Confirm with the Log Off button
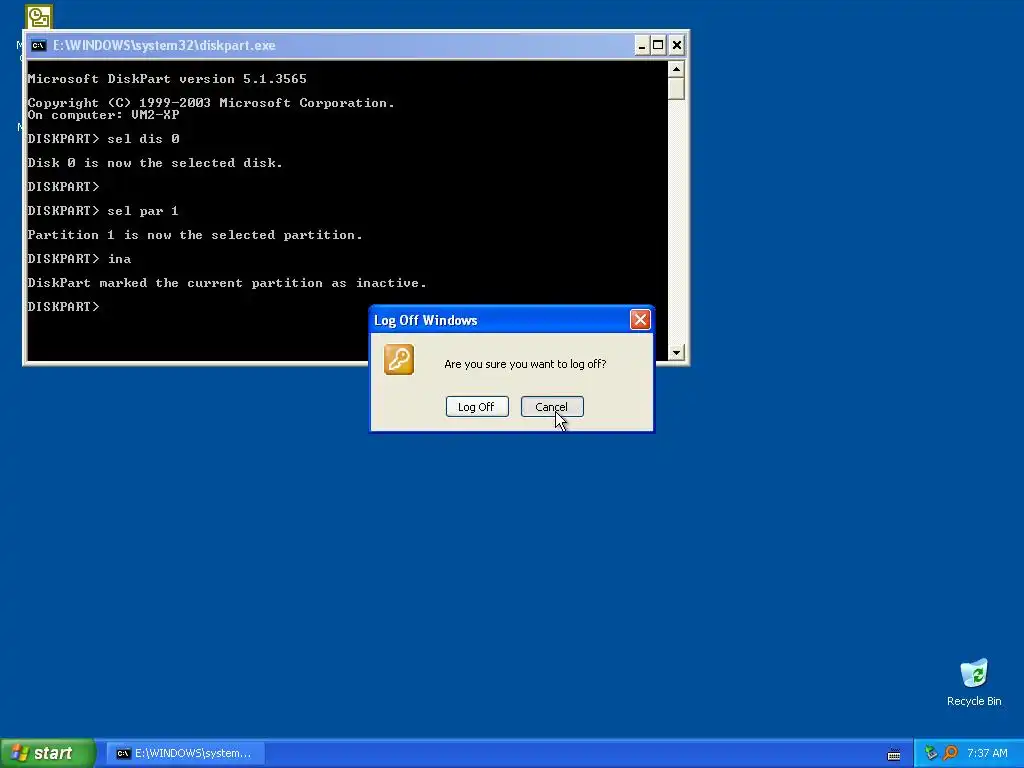 pos(477,407)
